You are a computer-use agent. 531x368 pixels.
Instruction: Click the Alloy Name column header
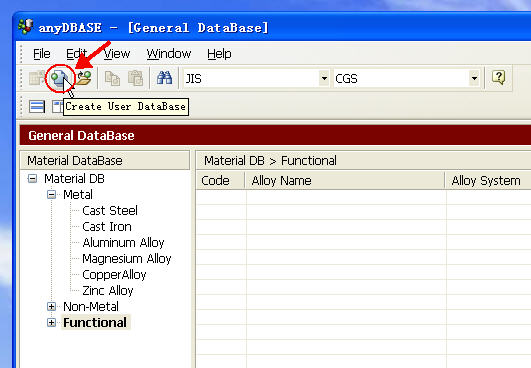(x=344, y=180)
